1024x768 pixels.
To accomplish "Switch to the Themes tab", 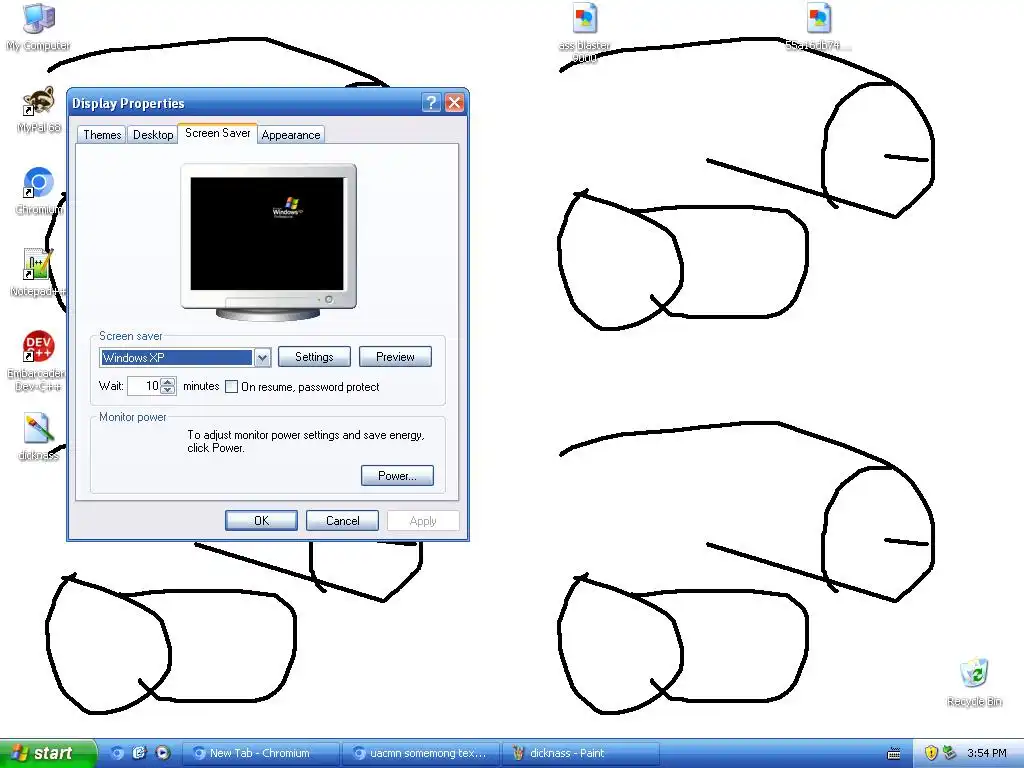I will [x=102, y=135].
